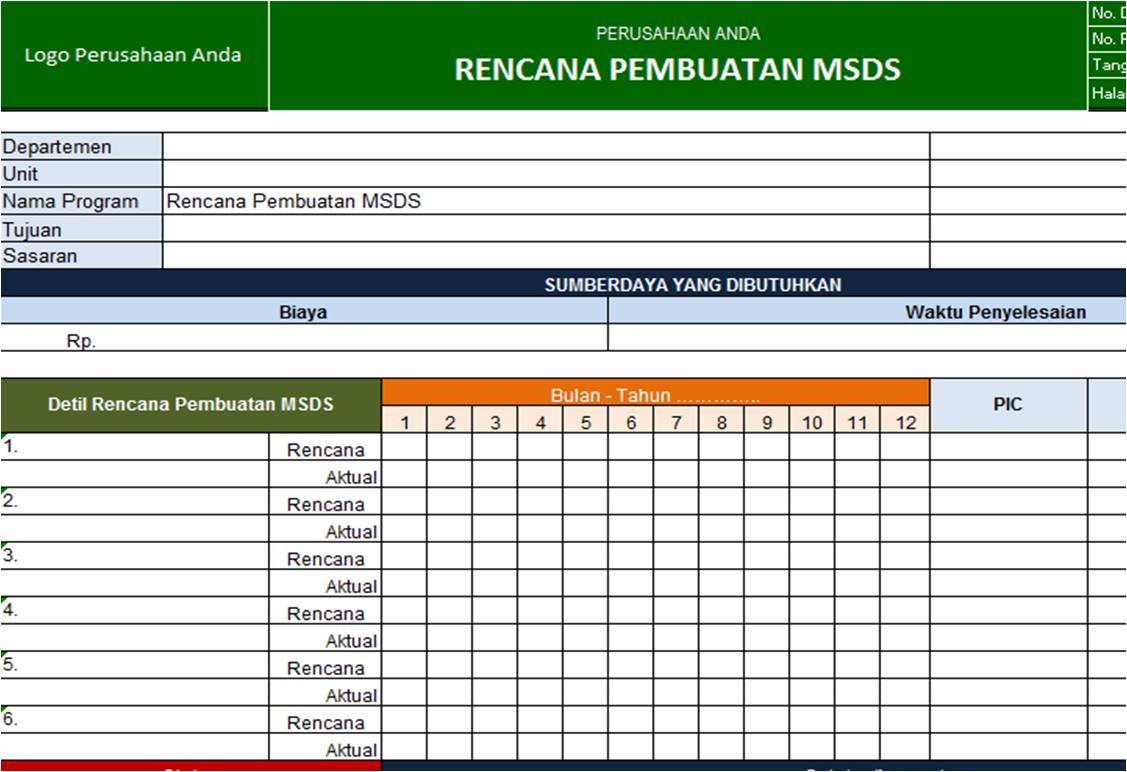Viewport: 1127px width, 772px height.
Task: Click the PIC column header
Action: click(1009, 405)
